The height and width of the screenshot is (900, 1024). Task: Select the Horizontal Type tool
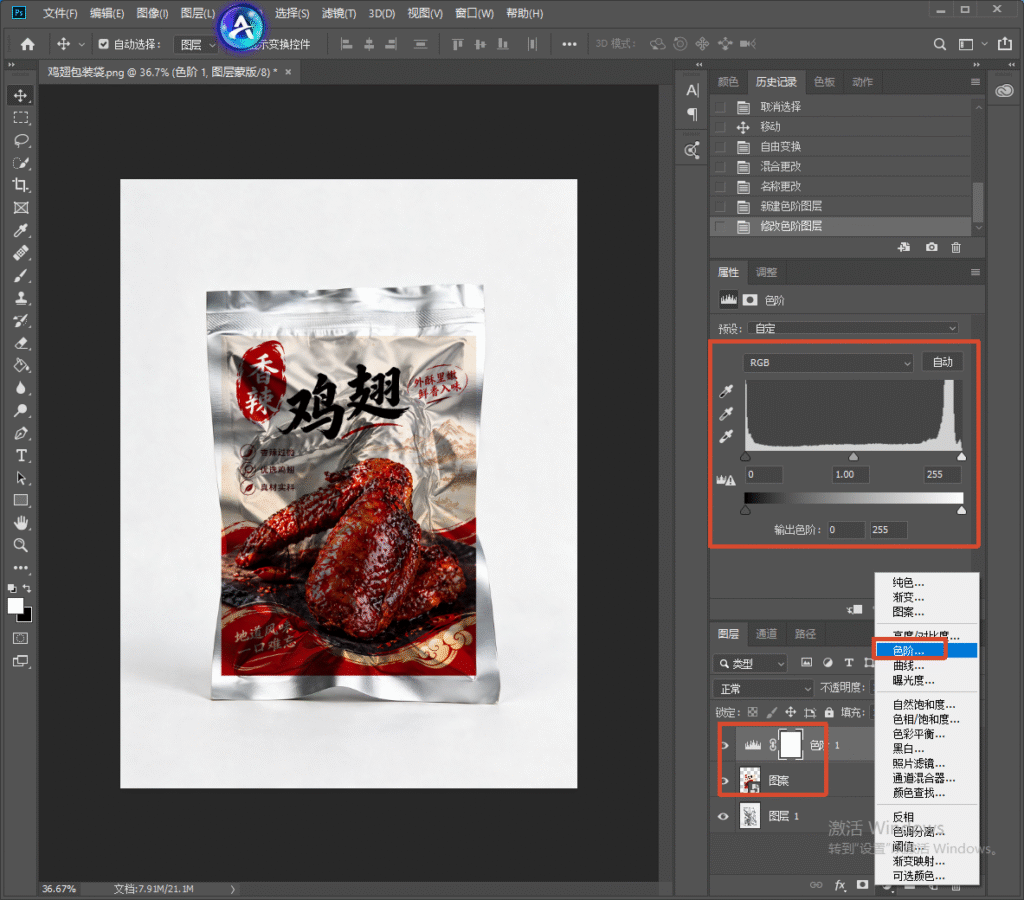(x=21, y=455)
